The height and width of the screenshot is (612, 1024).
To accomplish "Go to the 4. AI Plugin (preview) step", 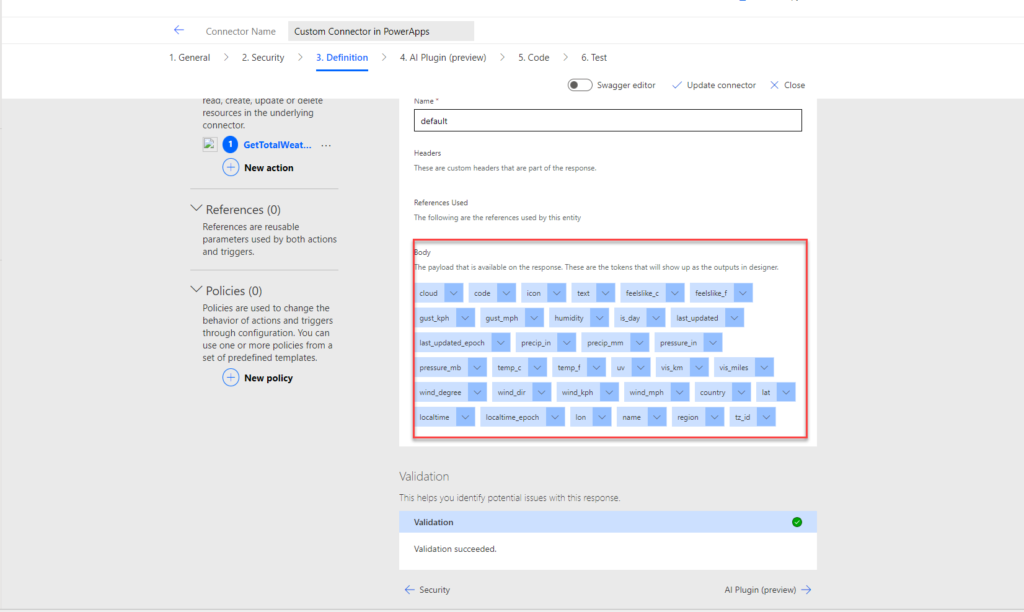I will click(443, 57).
